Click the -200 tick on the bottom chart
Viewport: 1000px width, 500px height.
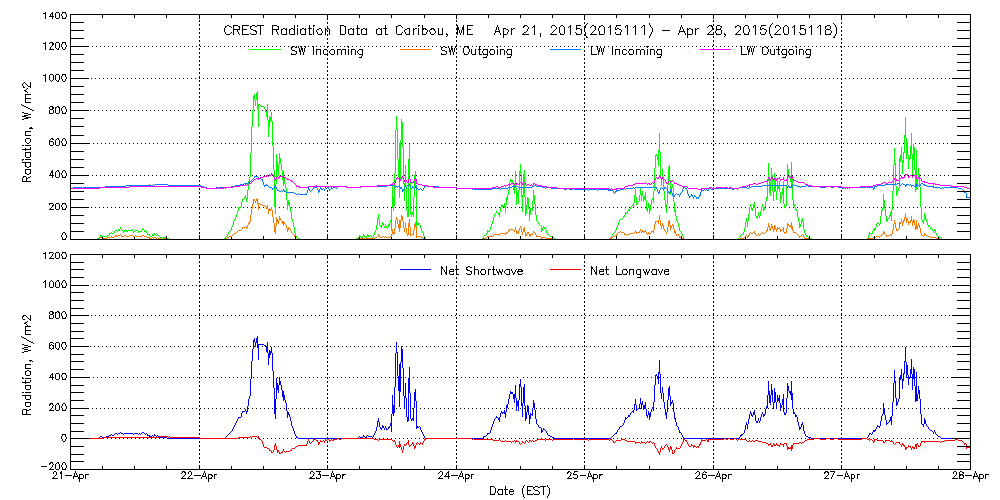54,466
